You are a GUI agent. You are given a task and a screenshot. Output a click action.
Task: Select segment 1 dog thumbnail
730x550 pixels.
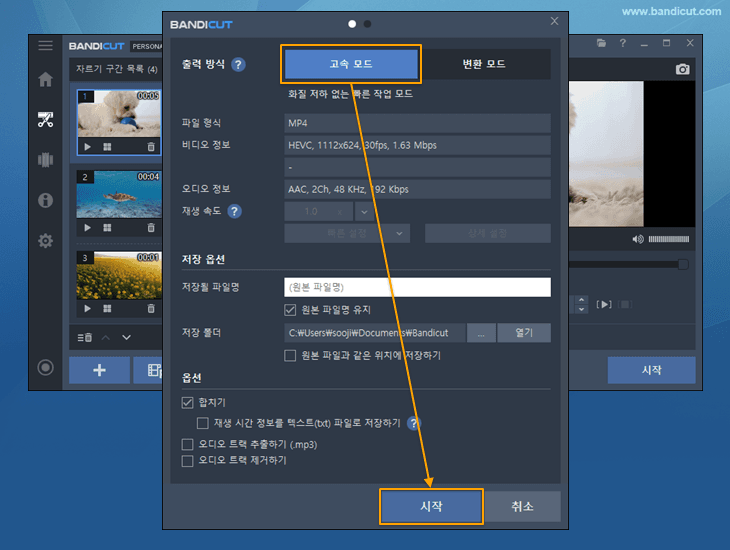point(119,114)
